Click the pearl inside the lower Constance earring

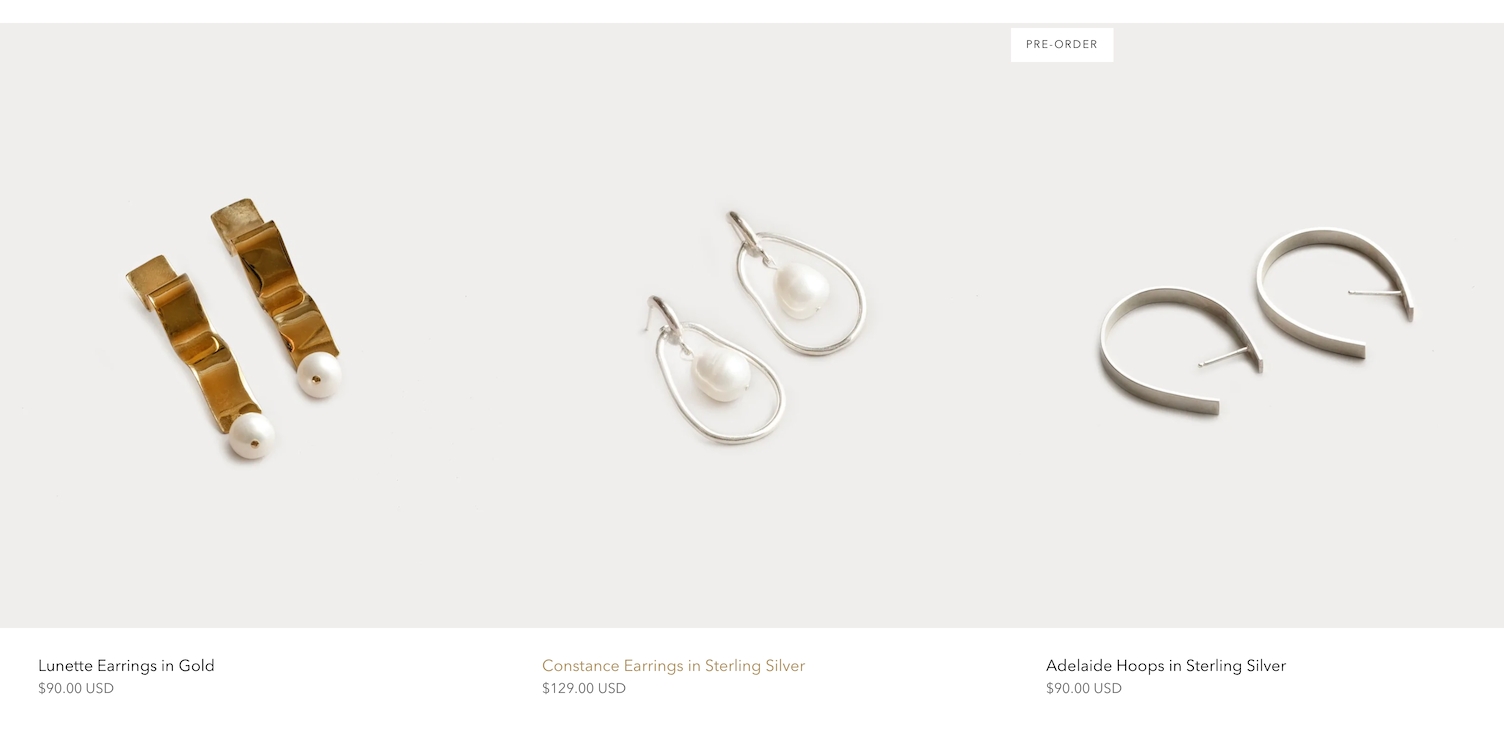(x=721, y=375)
